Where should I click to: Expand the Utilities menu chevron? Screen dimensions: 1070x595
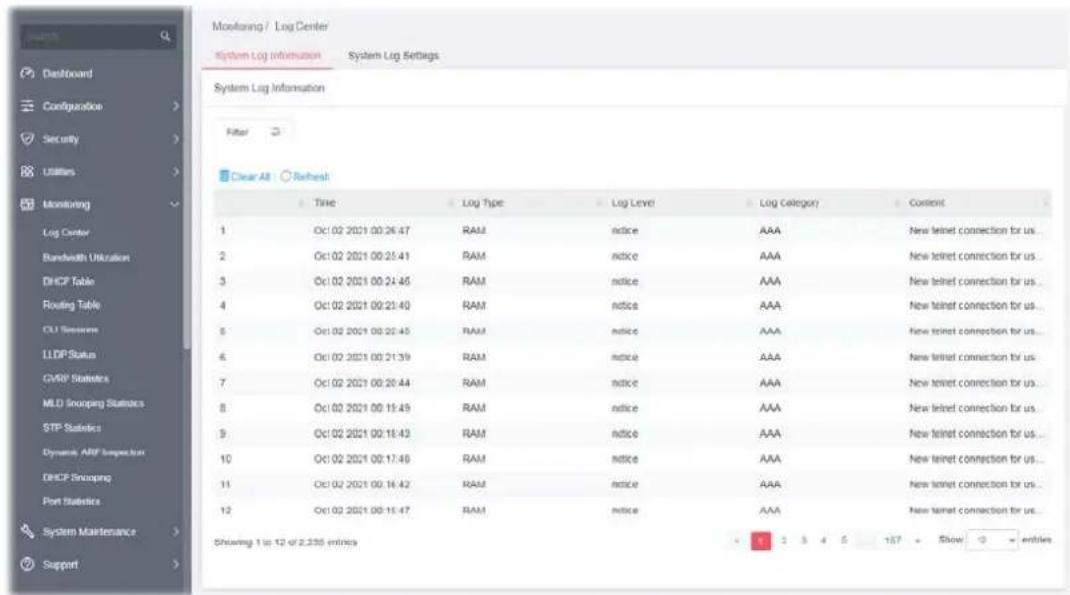175,171
